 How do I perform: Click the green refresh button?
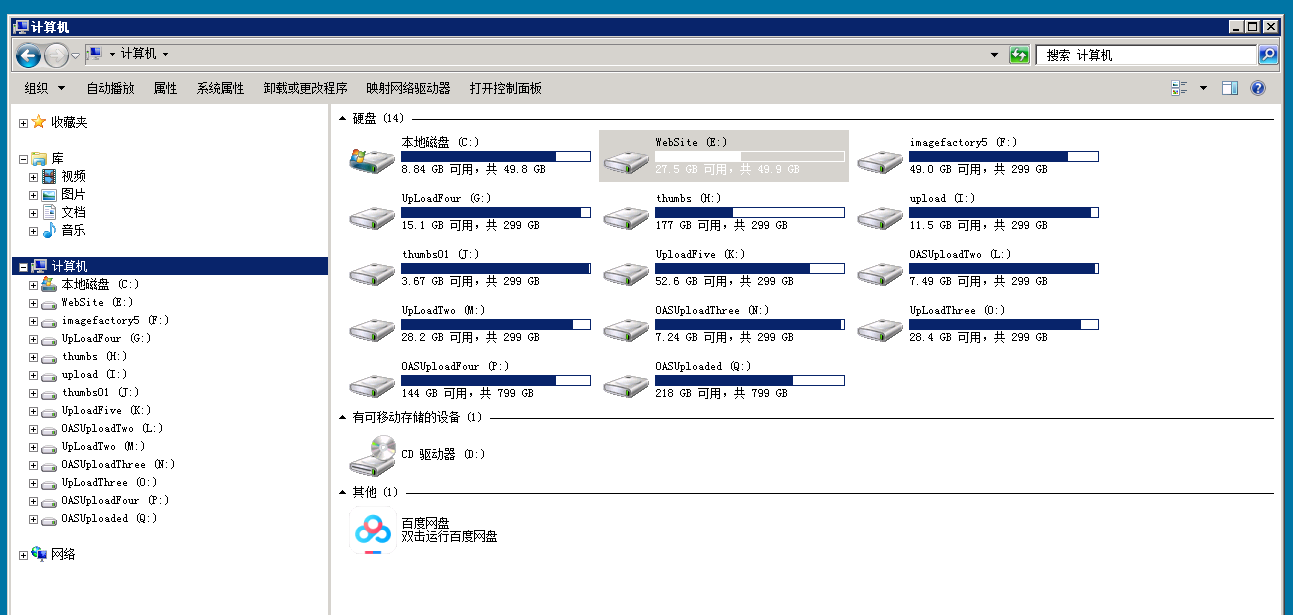click(1019, 55)
